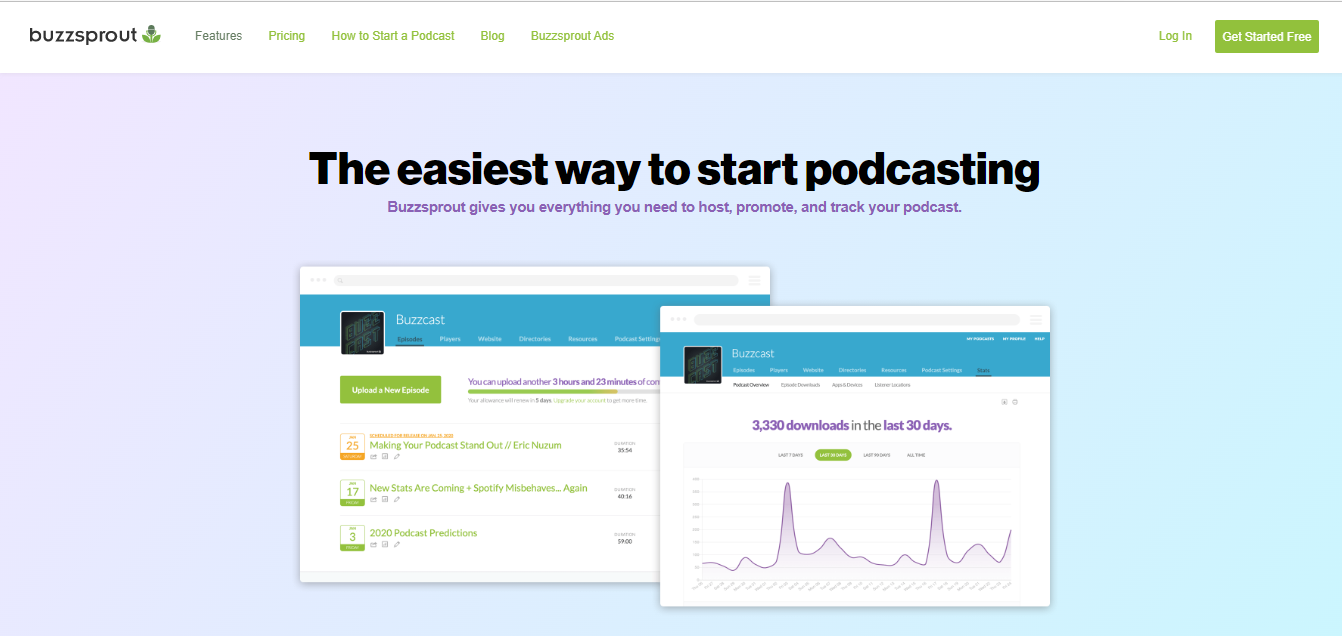Open the Buzzsprout Ads page

pyautogui.click(x=572, y=36)
